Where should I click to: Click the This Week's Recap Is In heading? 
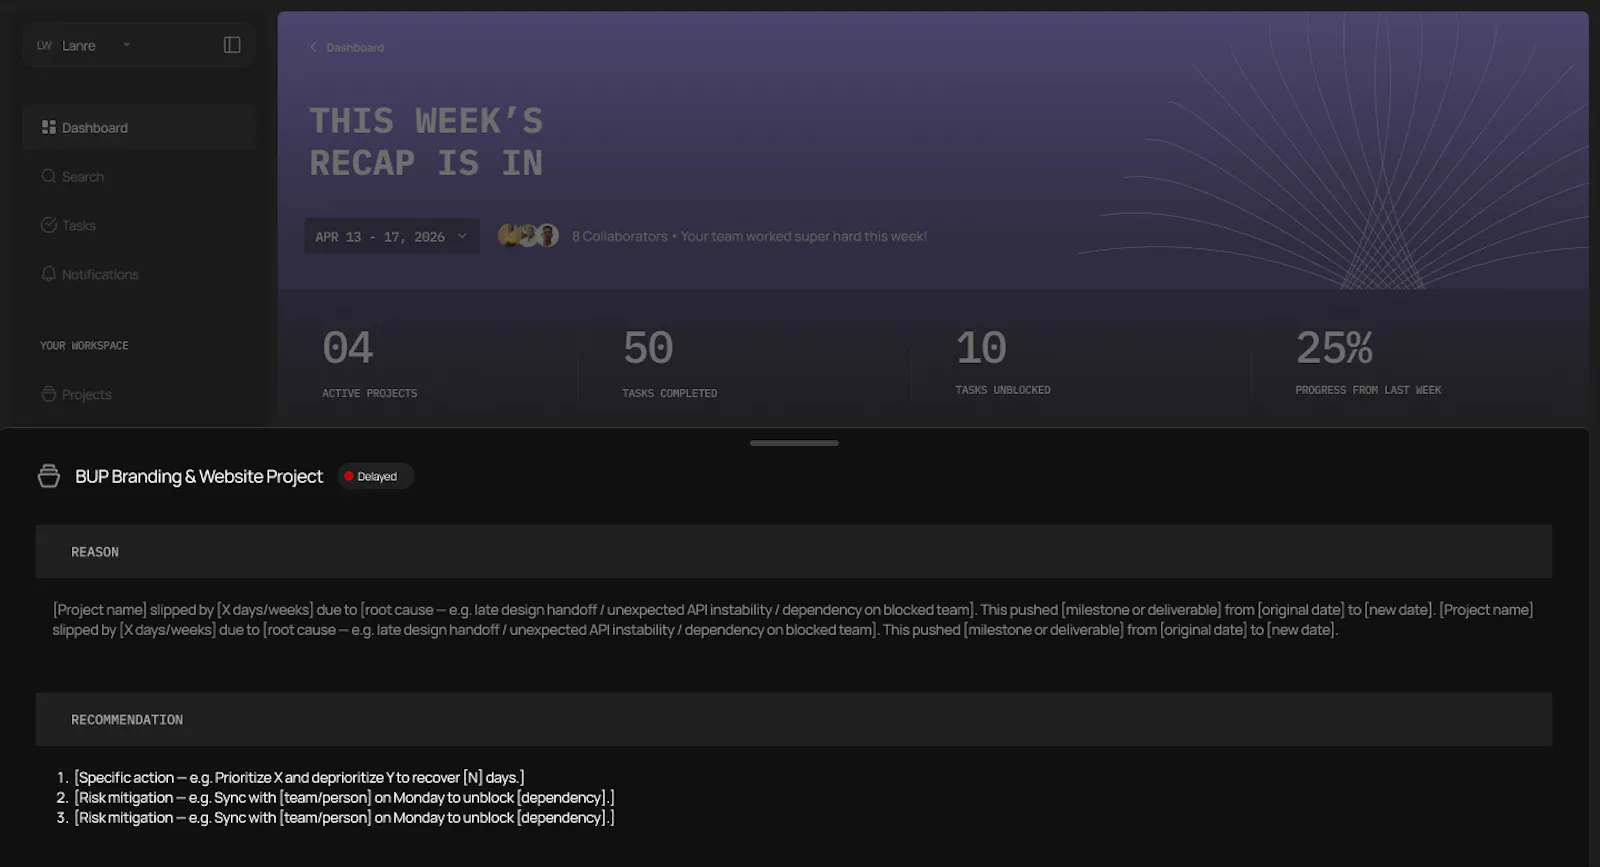(x=426, y=142)
